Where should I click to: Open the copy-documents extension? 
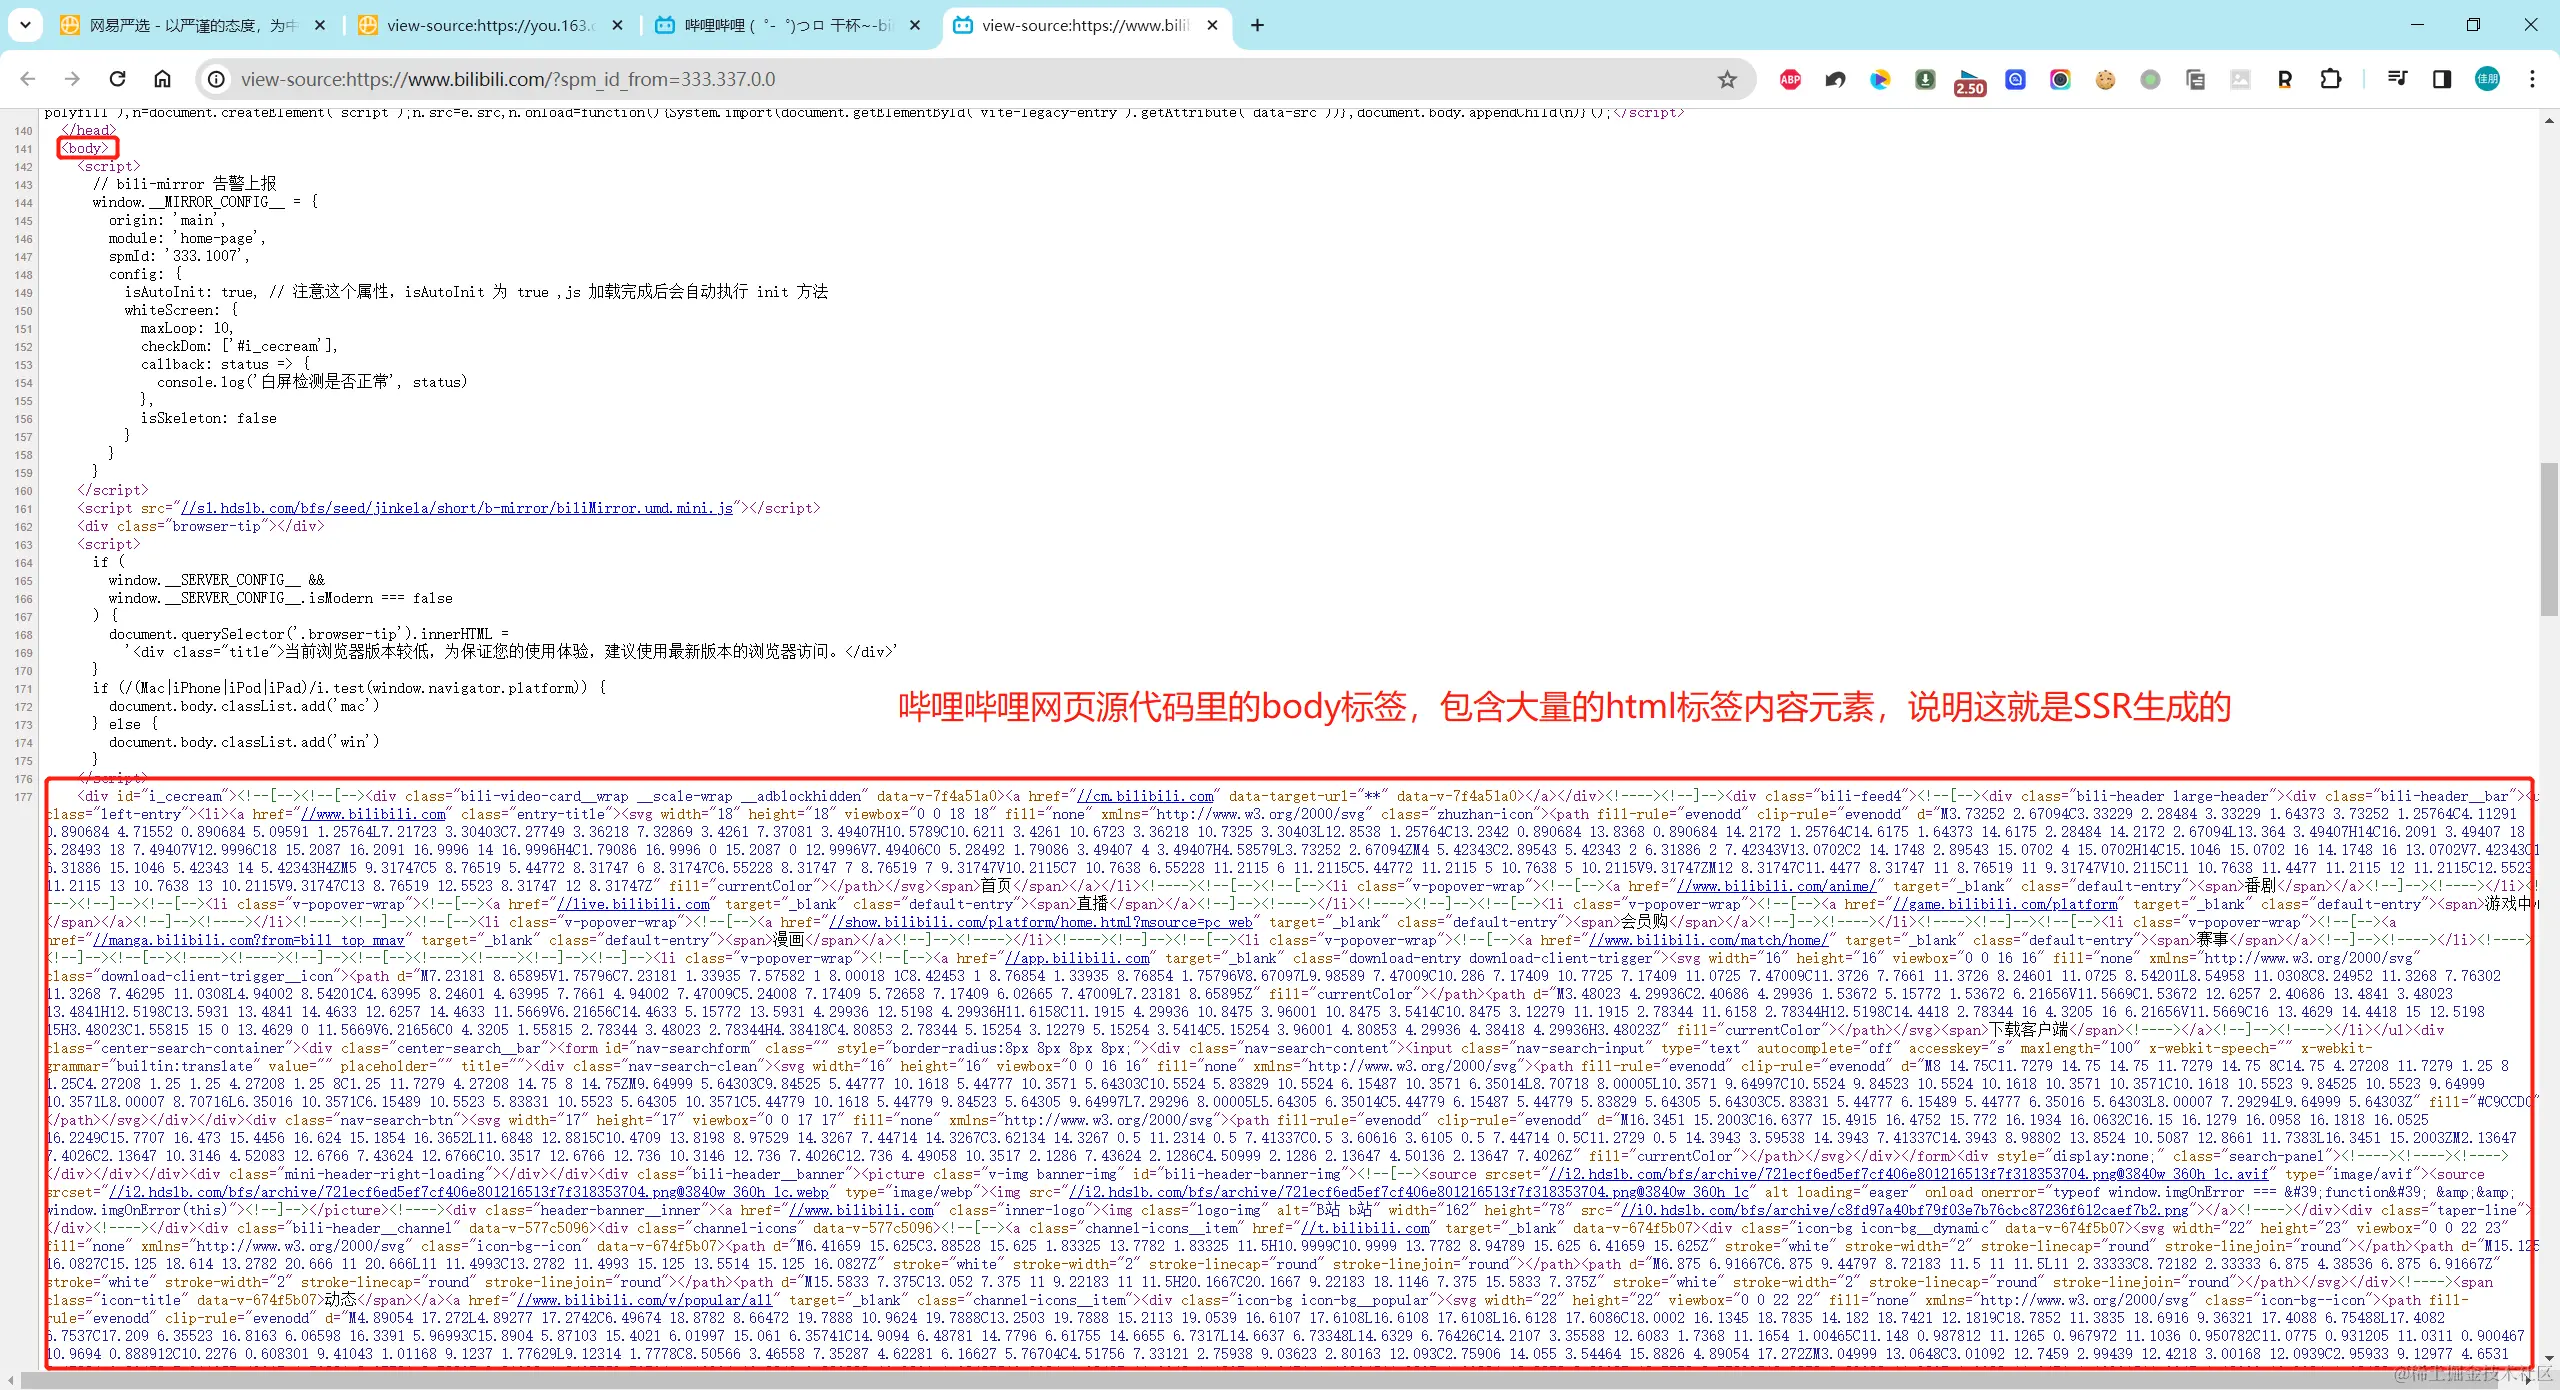[2195, 79]
